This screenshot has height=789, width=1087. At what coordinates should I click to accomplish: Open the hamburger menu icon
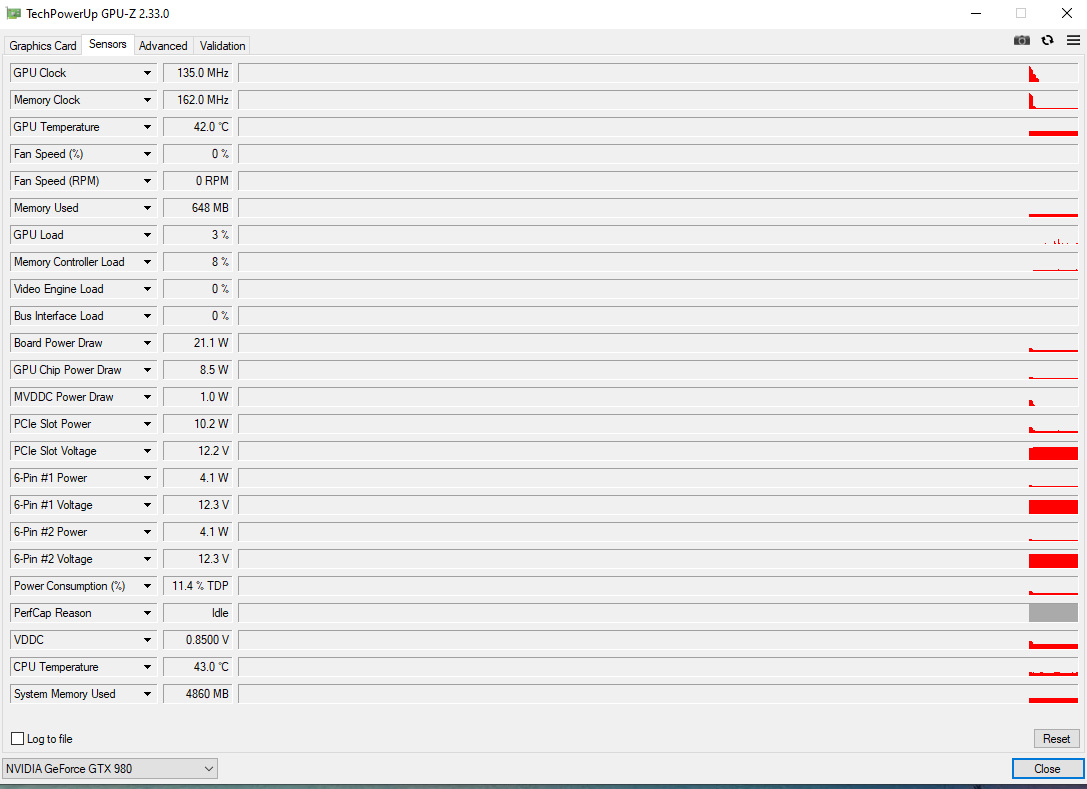[x=1073, y=40]
